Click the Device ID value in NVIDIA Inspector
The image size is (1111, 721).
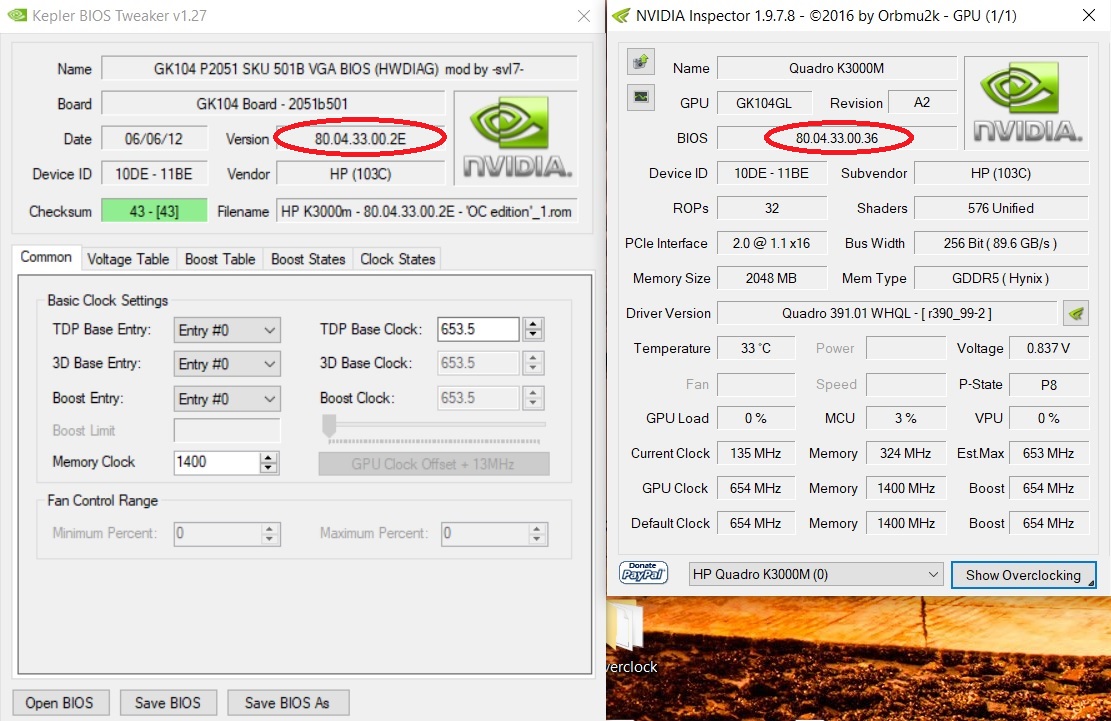point(772,174)
